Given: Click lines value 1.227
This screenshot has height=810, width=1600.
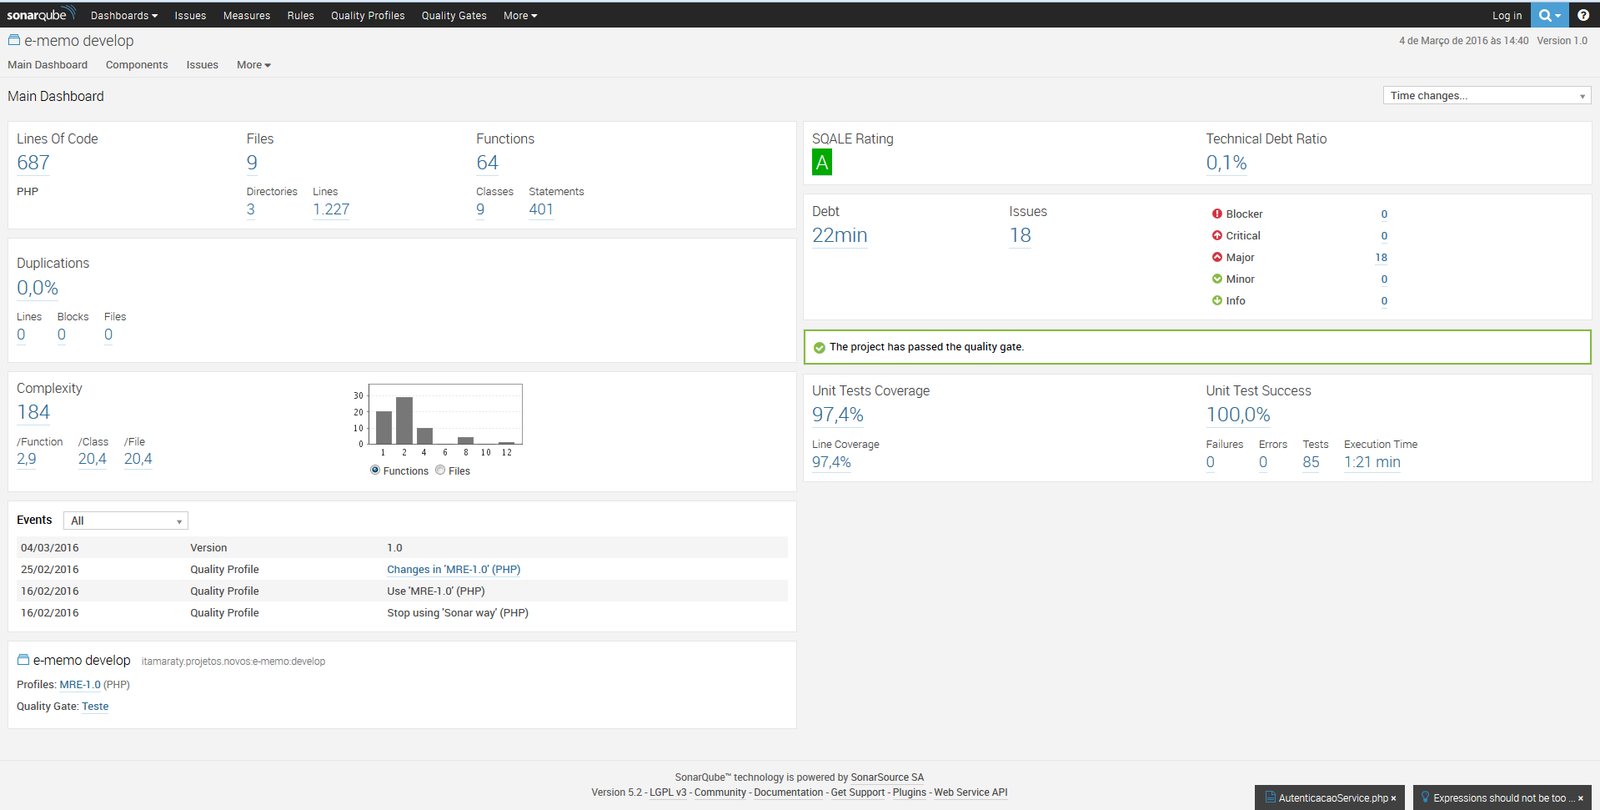Looking at the screenshot, I should coord(331,209).
